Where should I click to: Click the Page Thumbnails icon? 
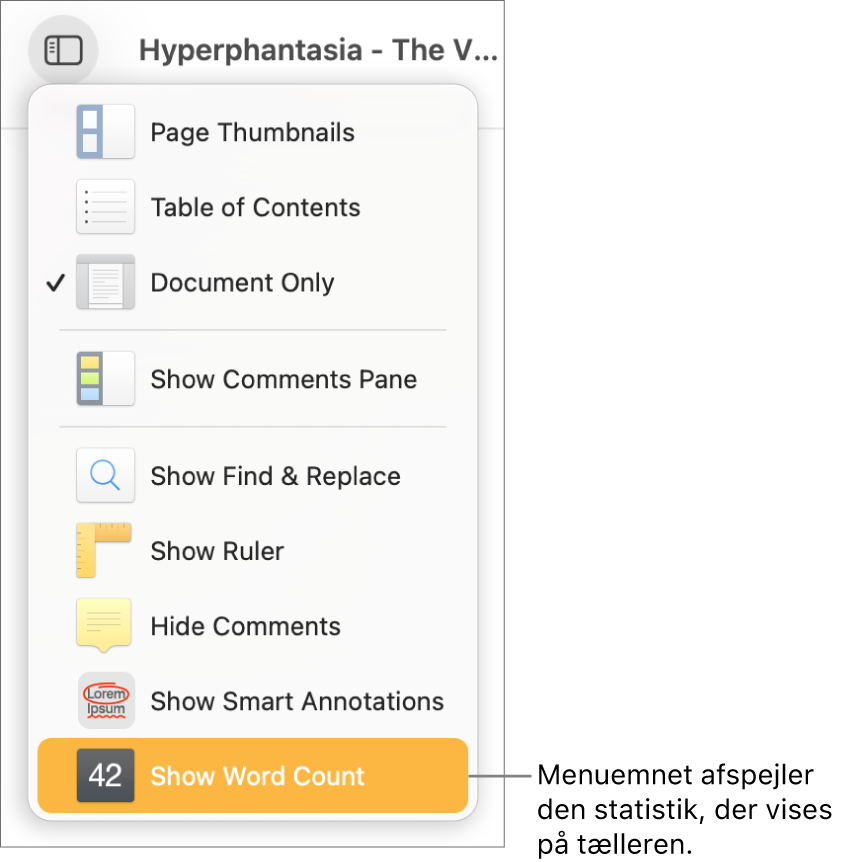(105, 132)
